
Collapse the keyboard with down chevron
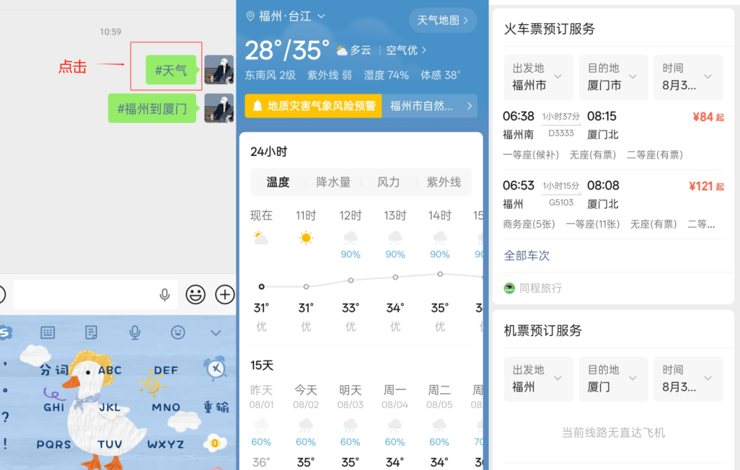216,332
